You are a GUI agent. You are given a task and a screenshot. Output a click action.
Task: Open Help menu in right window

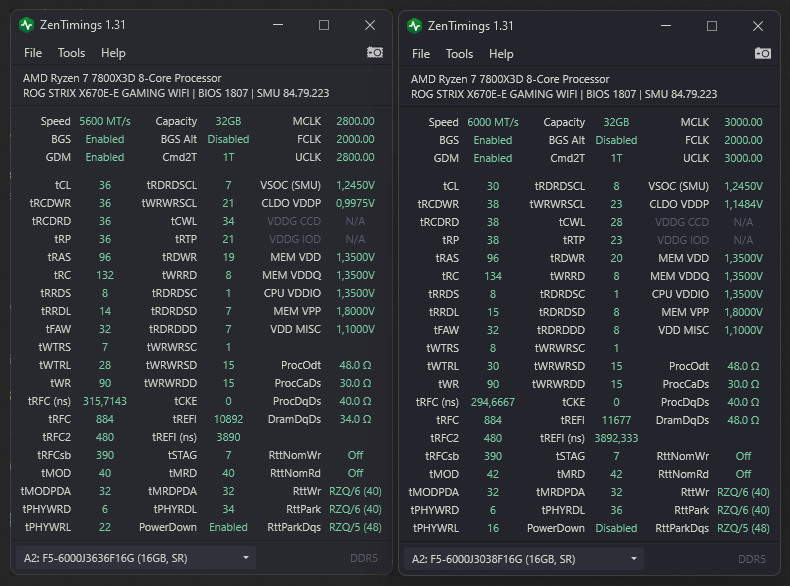click(501, 53)
